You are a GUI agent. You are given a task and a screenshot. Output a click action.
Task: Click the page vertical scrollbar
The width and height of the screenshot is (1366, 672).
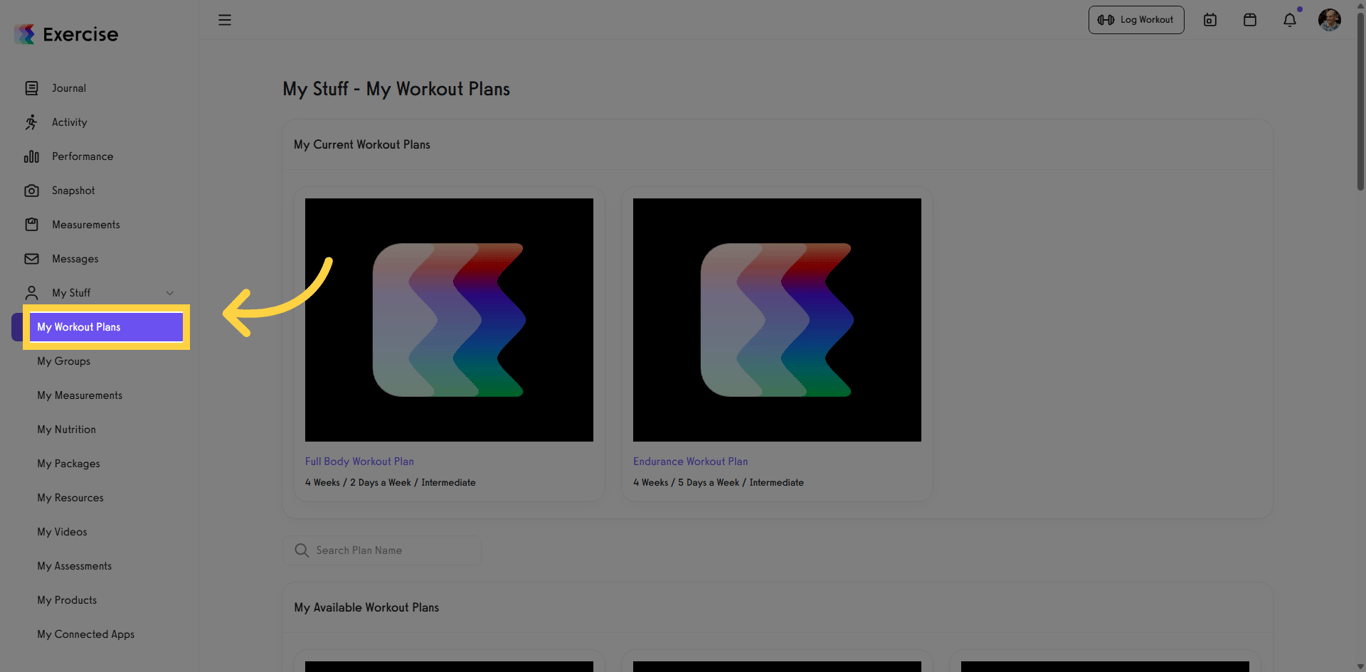tap(1360, 100)
